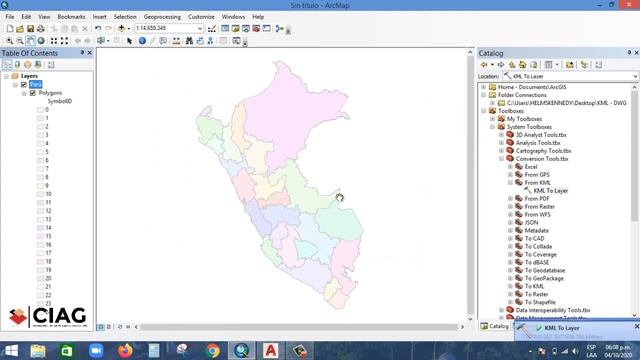Click Connect To Folder in Catalog
This screenshot has width=640, height=360.
click(x=569, y=64)
